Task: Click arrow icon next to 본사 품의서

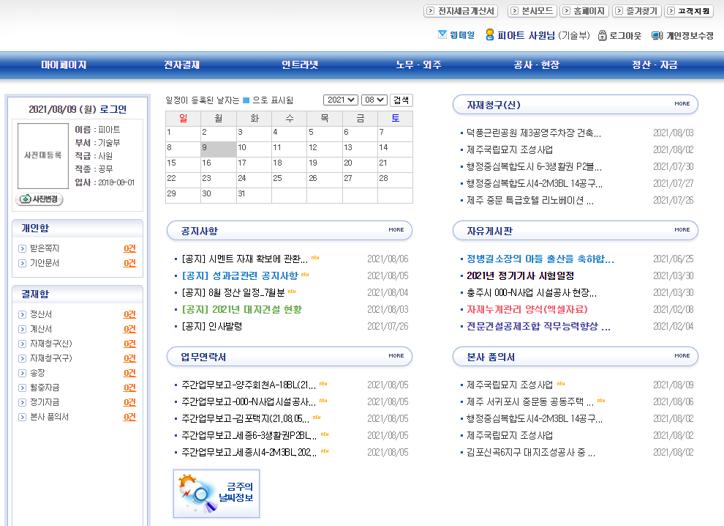Action: click(22, 417)
